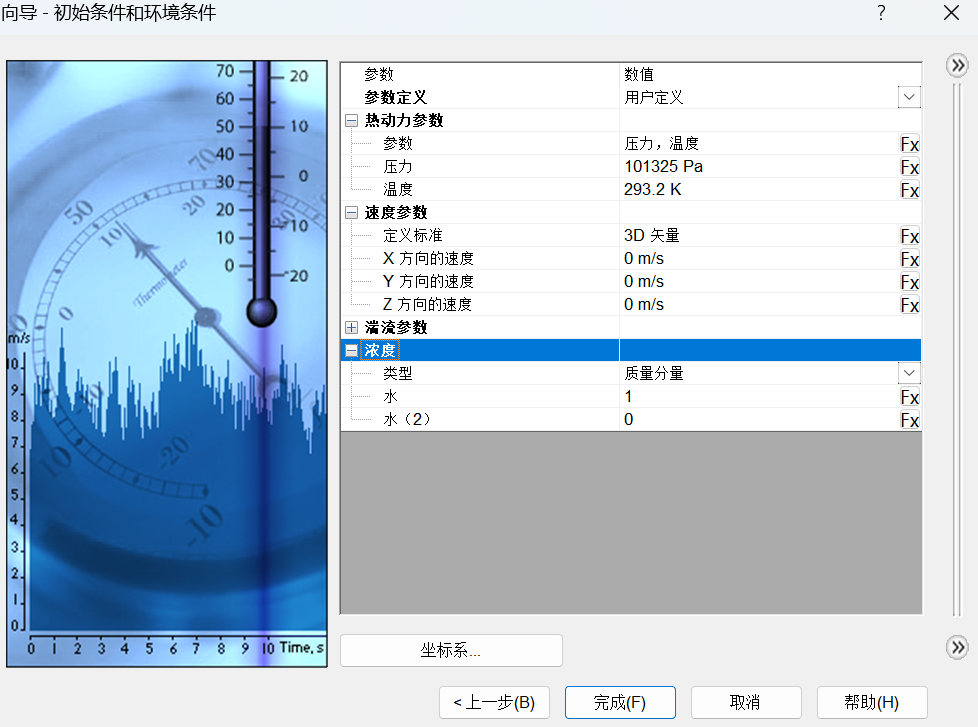Click 完成(F) to finish wizard

pyautogui.click(x=620, y=702)
